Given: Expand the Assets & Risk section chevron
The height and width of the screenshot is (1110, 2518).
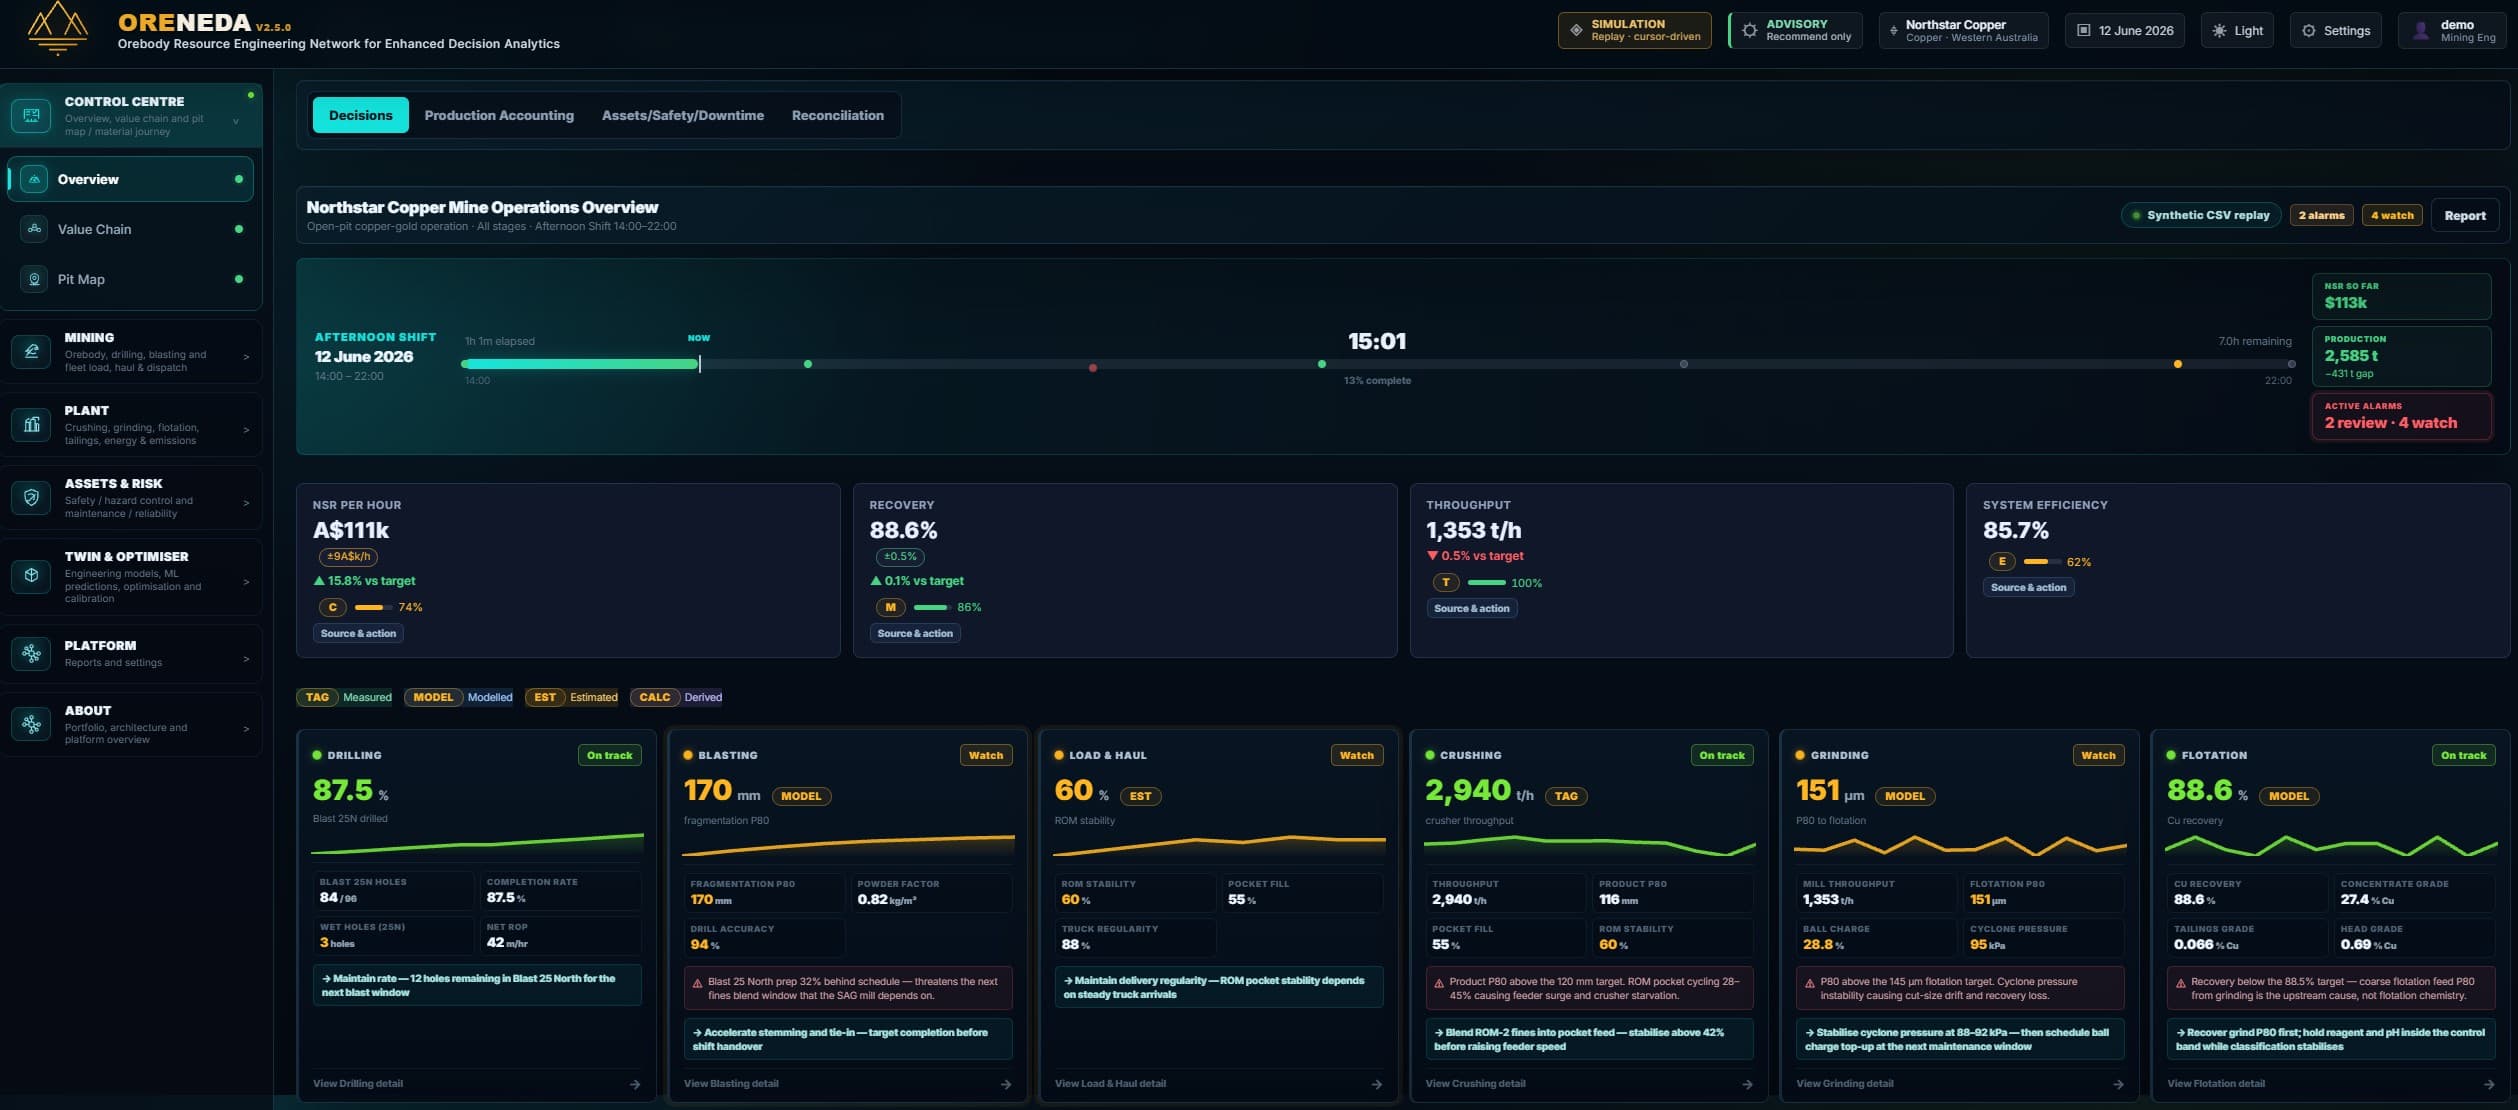Looking at the screenshot, I should (246, 502).
